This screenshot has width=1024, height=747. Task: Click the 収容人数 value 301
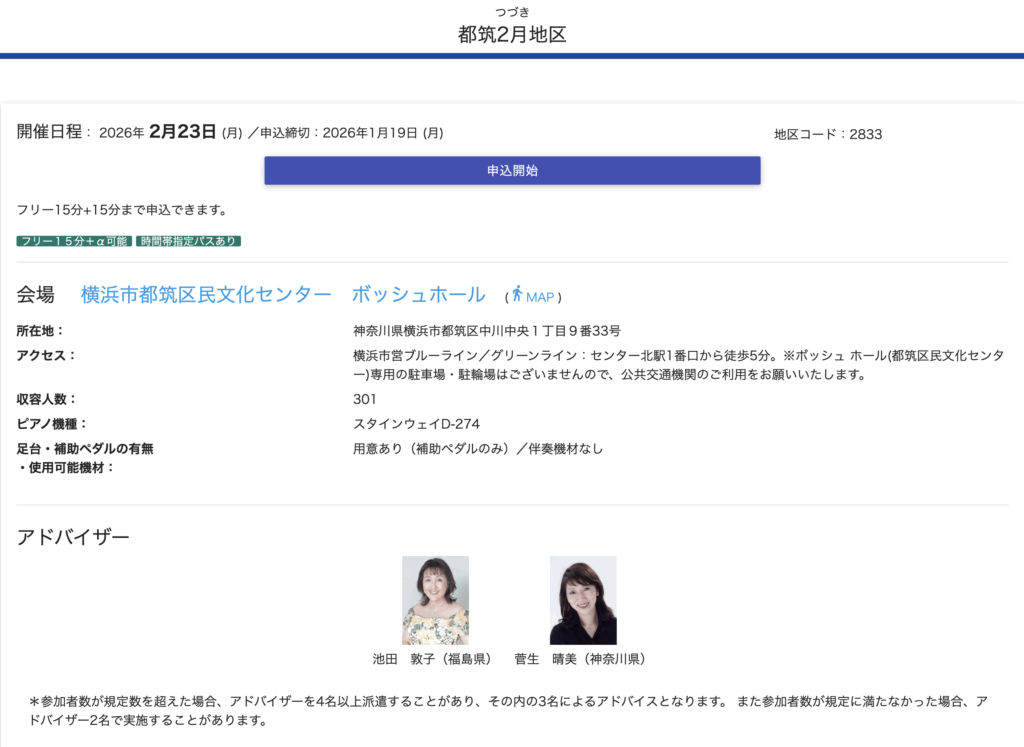pos(365,399)
